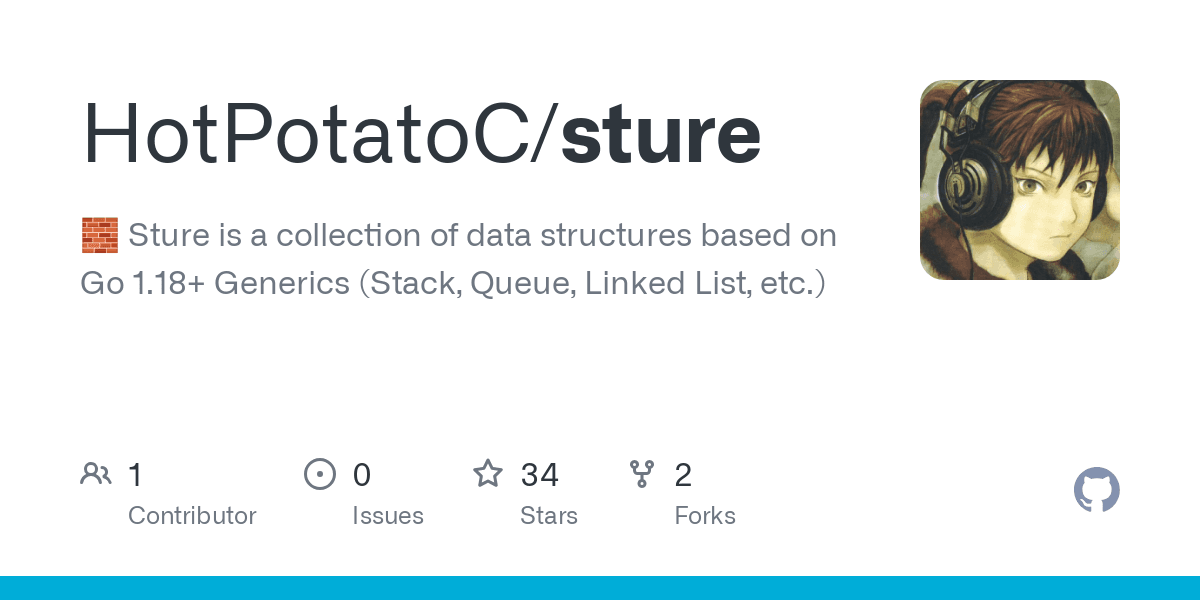Screen dimensions: 1200x600
Task: Select the Stars label
Action: 549,516
